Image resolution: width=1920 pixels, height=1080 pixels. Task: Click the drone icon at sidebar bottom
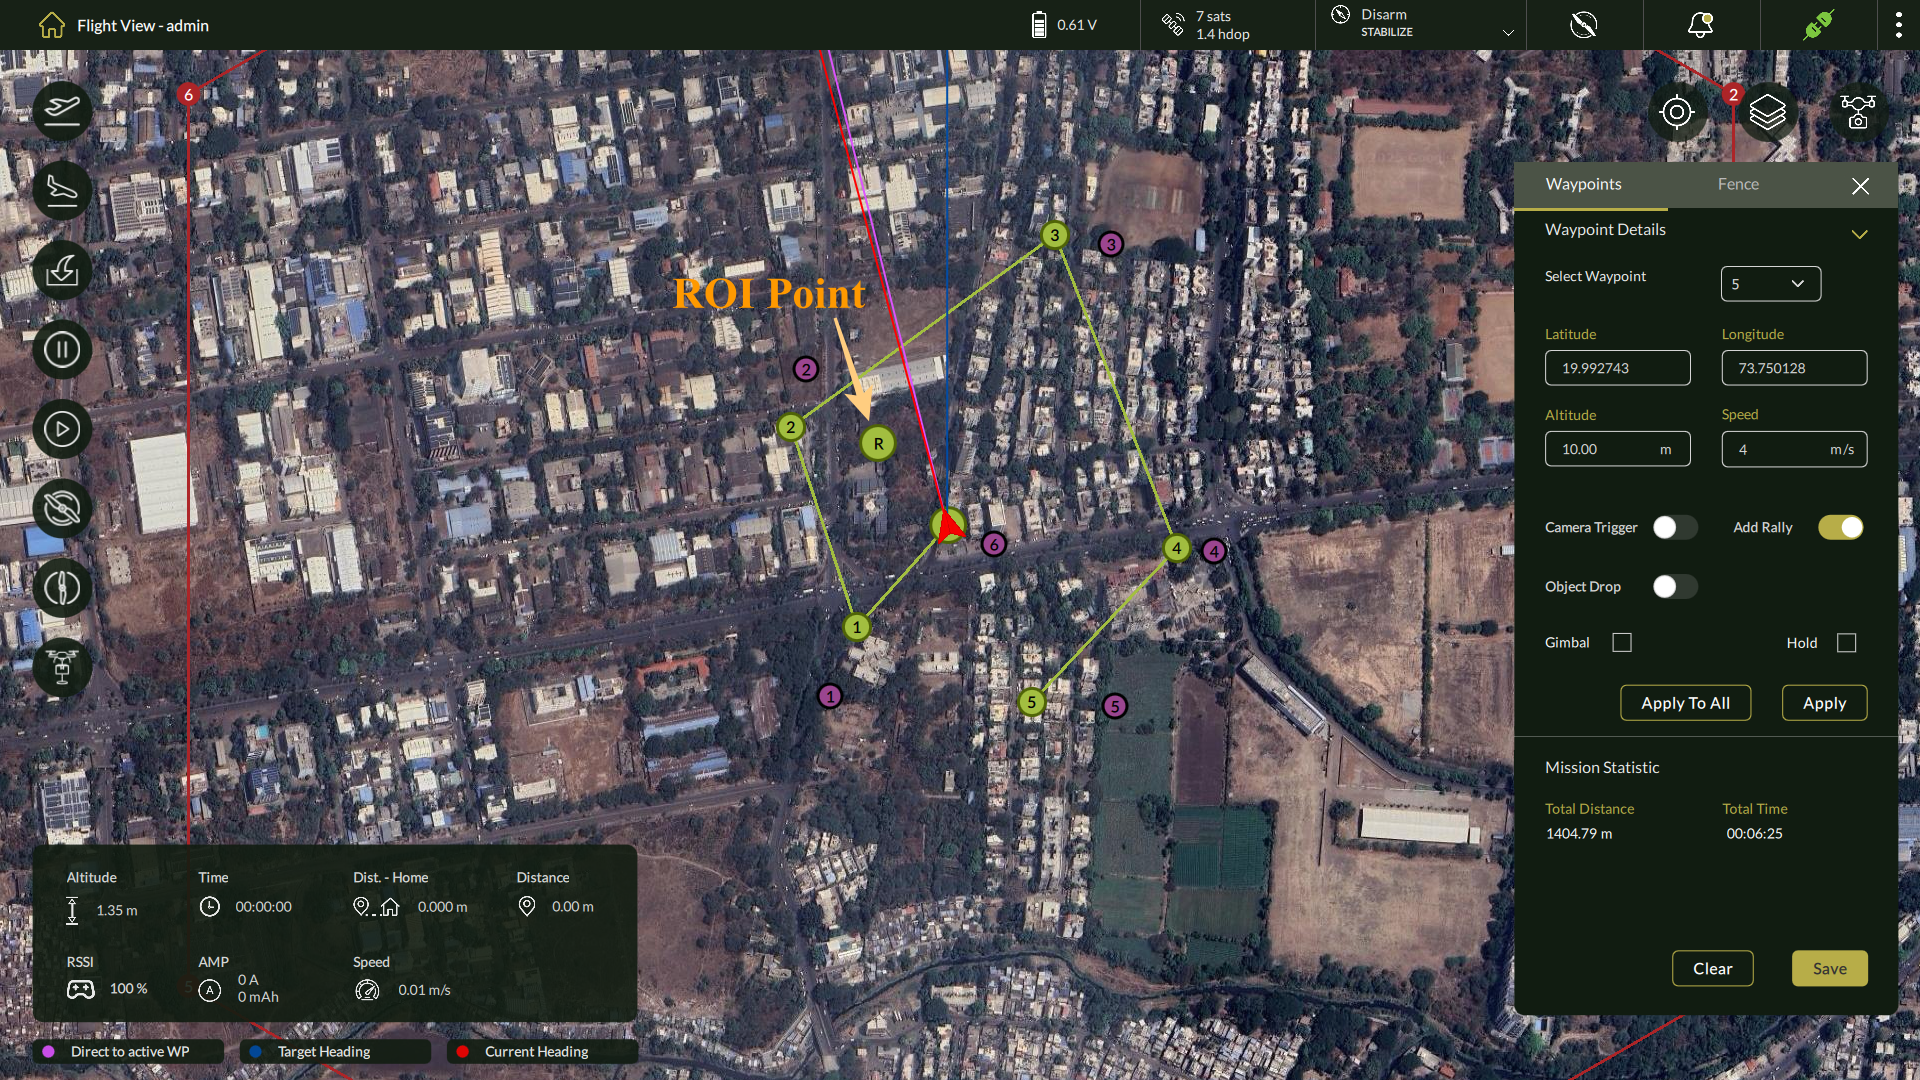[x=62, y=667]
